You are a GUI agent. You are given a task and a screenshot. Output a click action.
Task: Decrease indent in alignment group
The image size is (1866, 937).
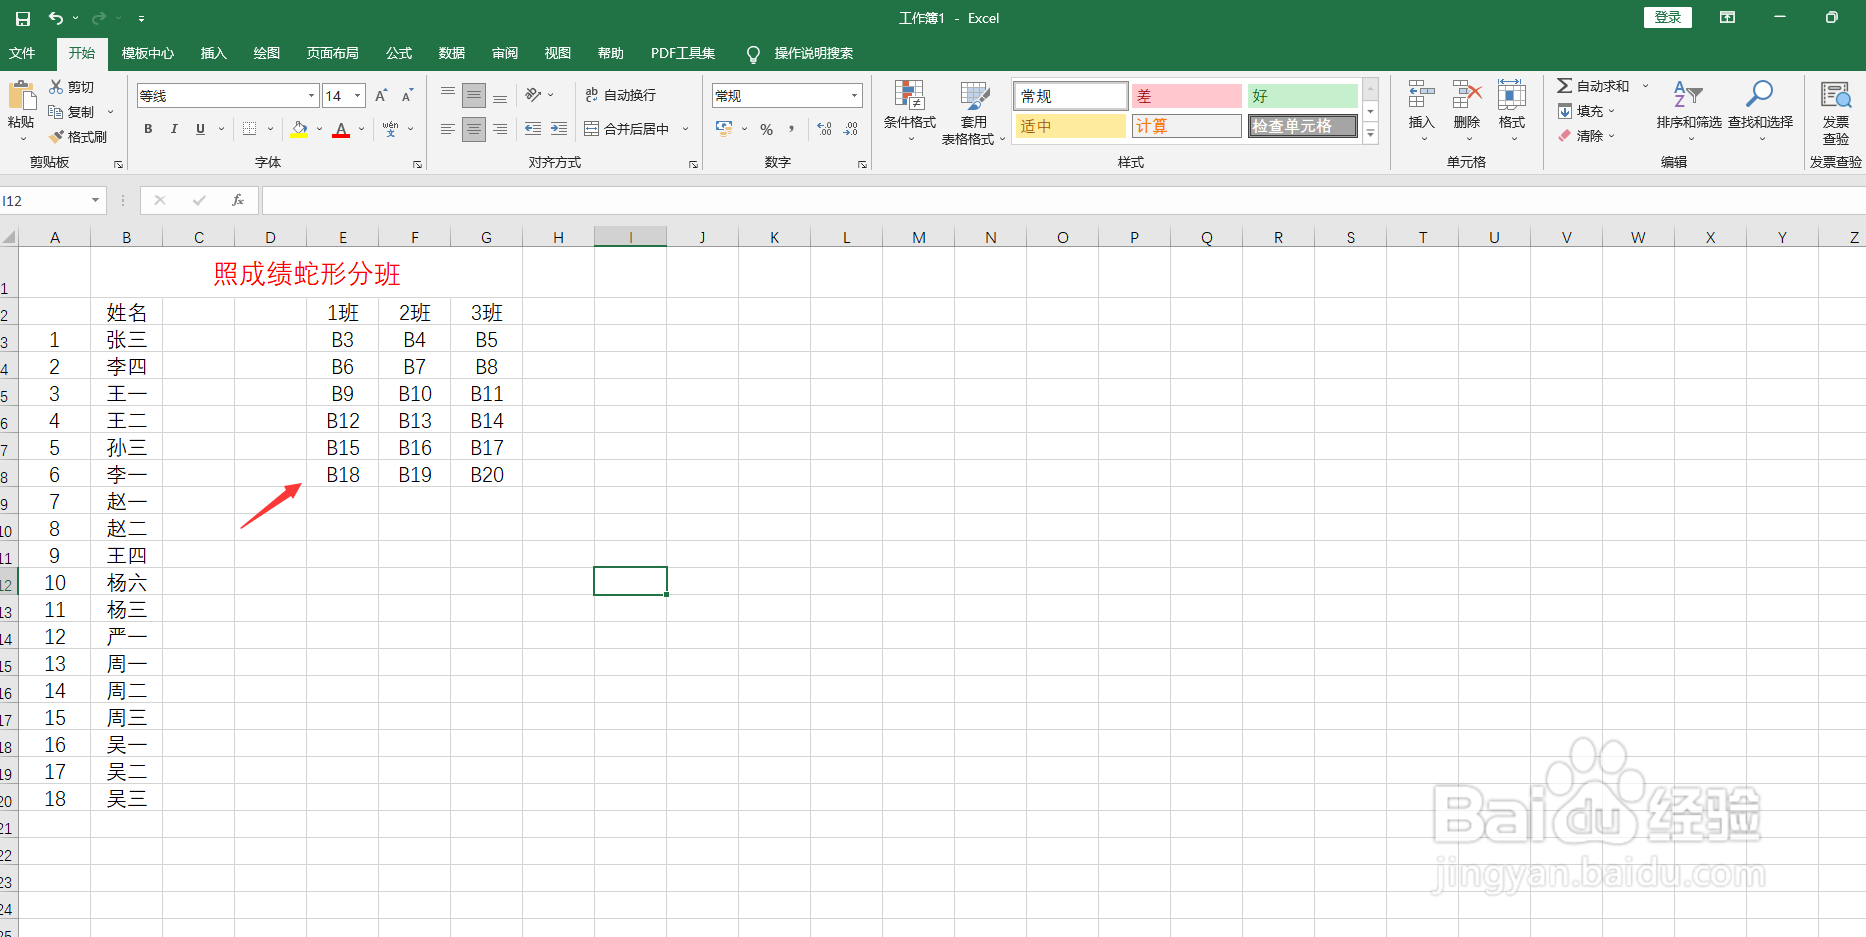[x=533, y=129]
